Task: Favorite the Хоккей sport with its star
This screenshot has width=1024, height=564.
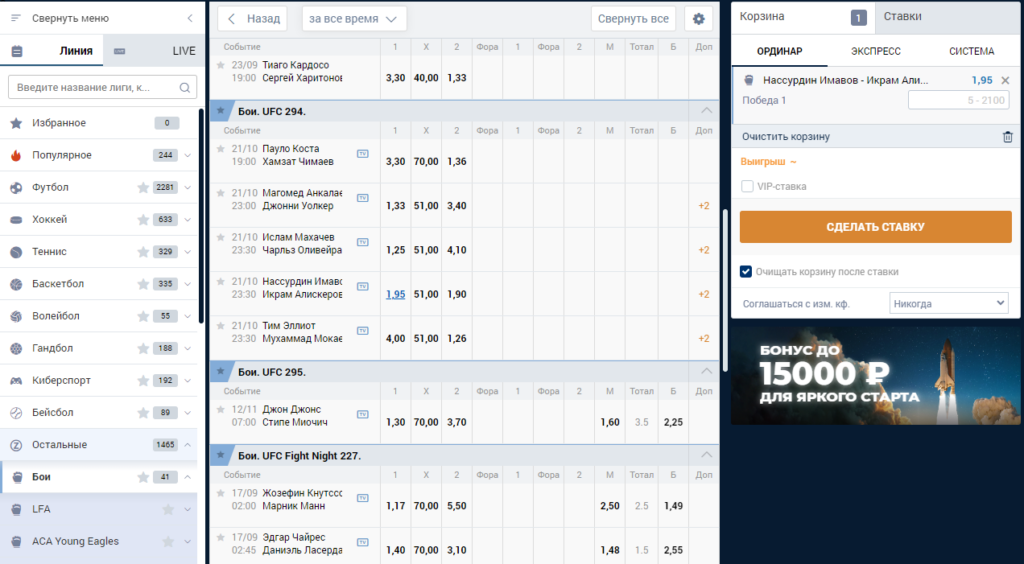Action: tap(143, 219)
